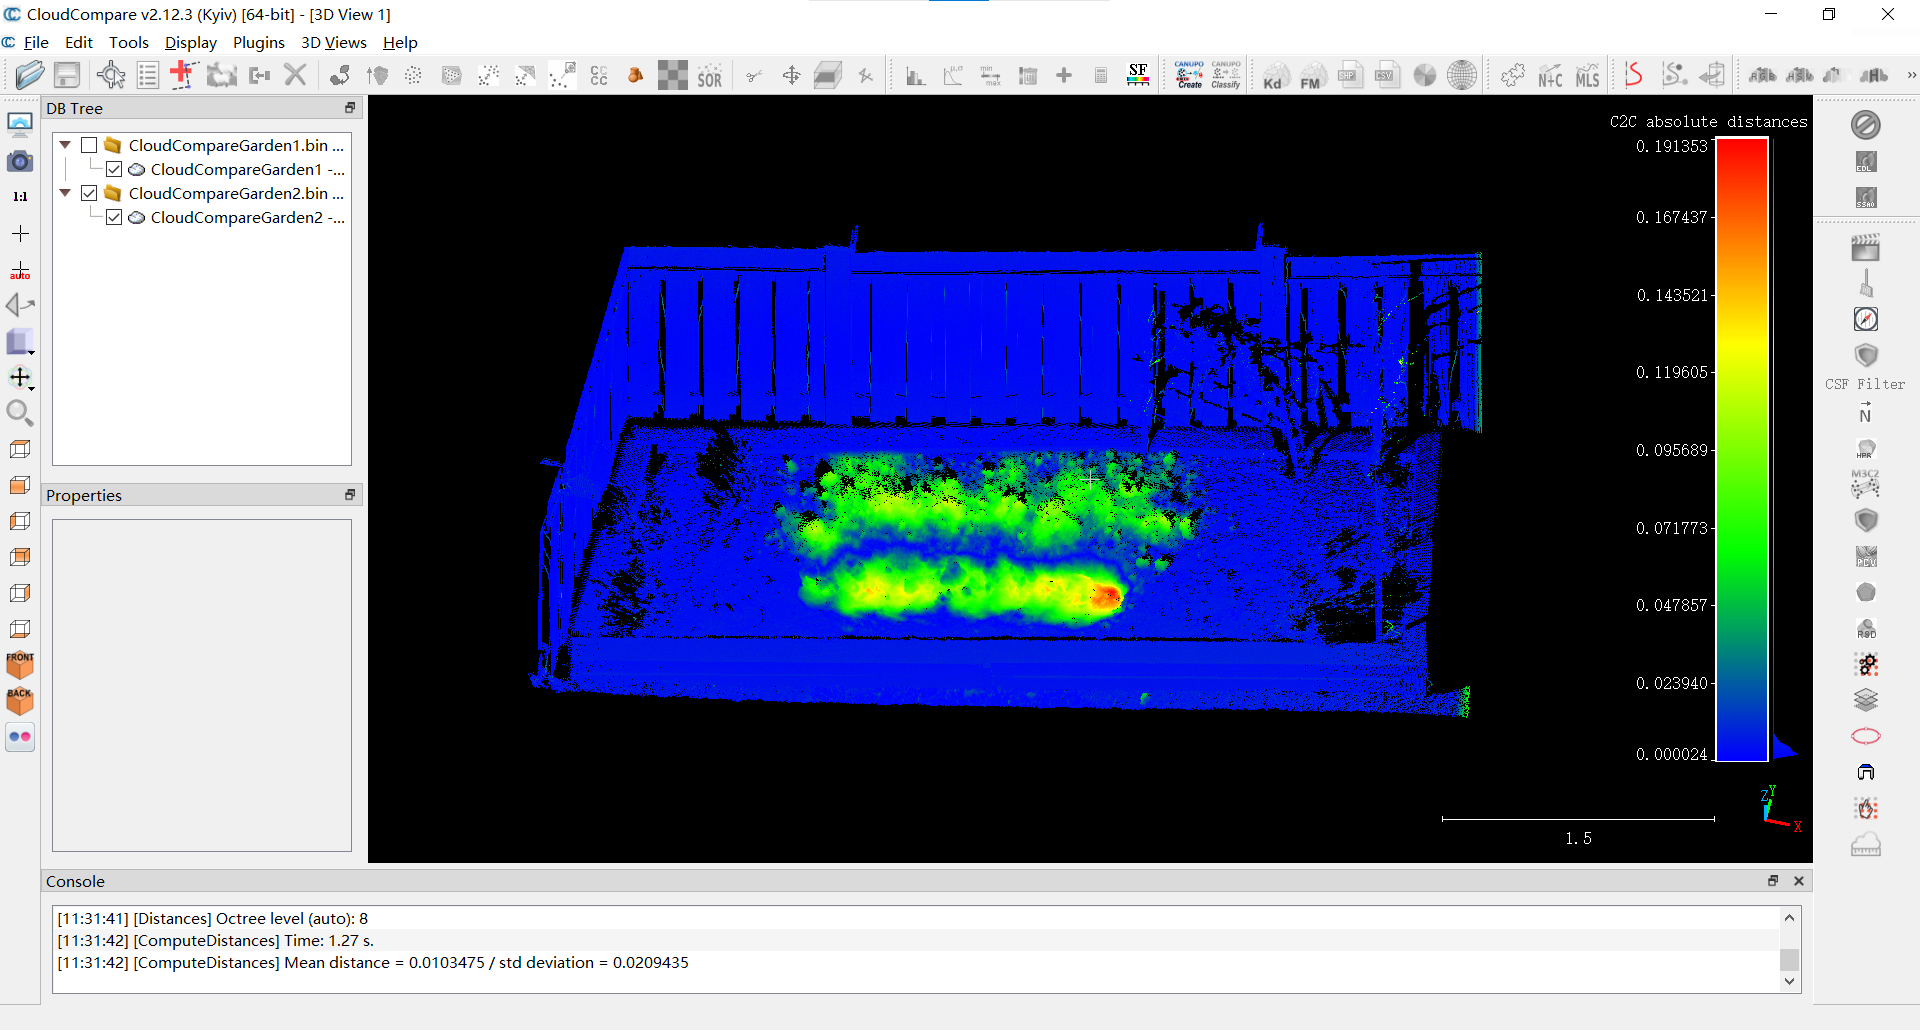Open the RANSAC shape detection RSD icon
Screen dimensions: 1920x1030
[x=1866, y=628]
